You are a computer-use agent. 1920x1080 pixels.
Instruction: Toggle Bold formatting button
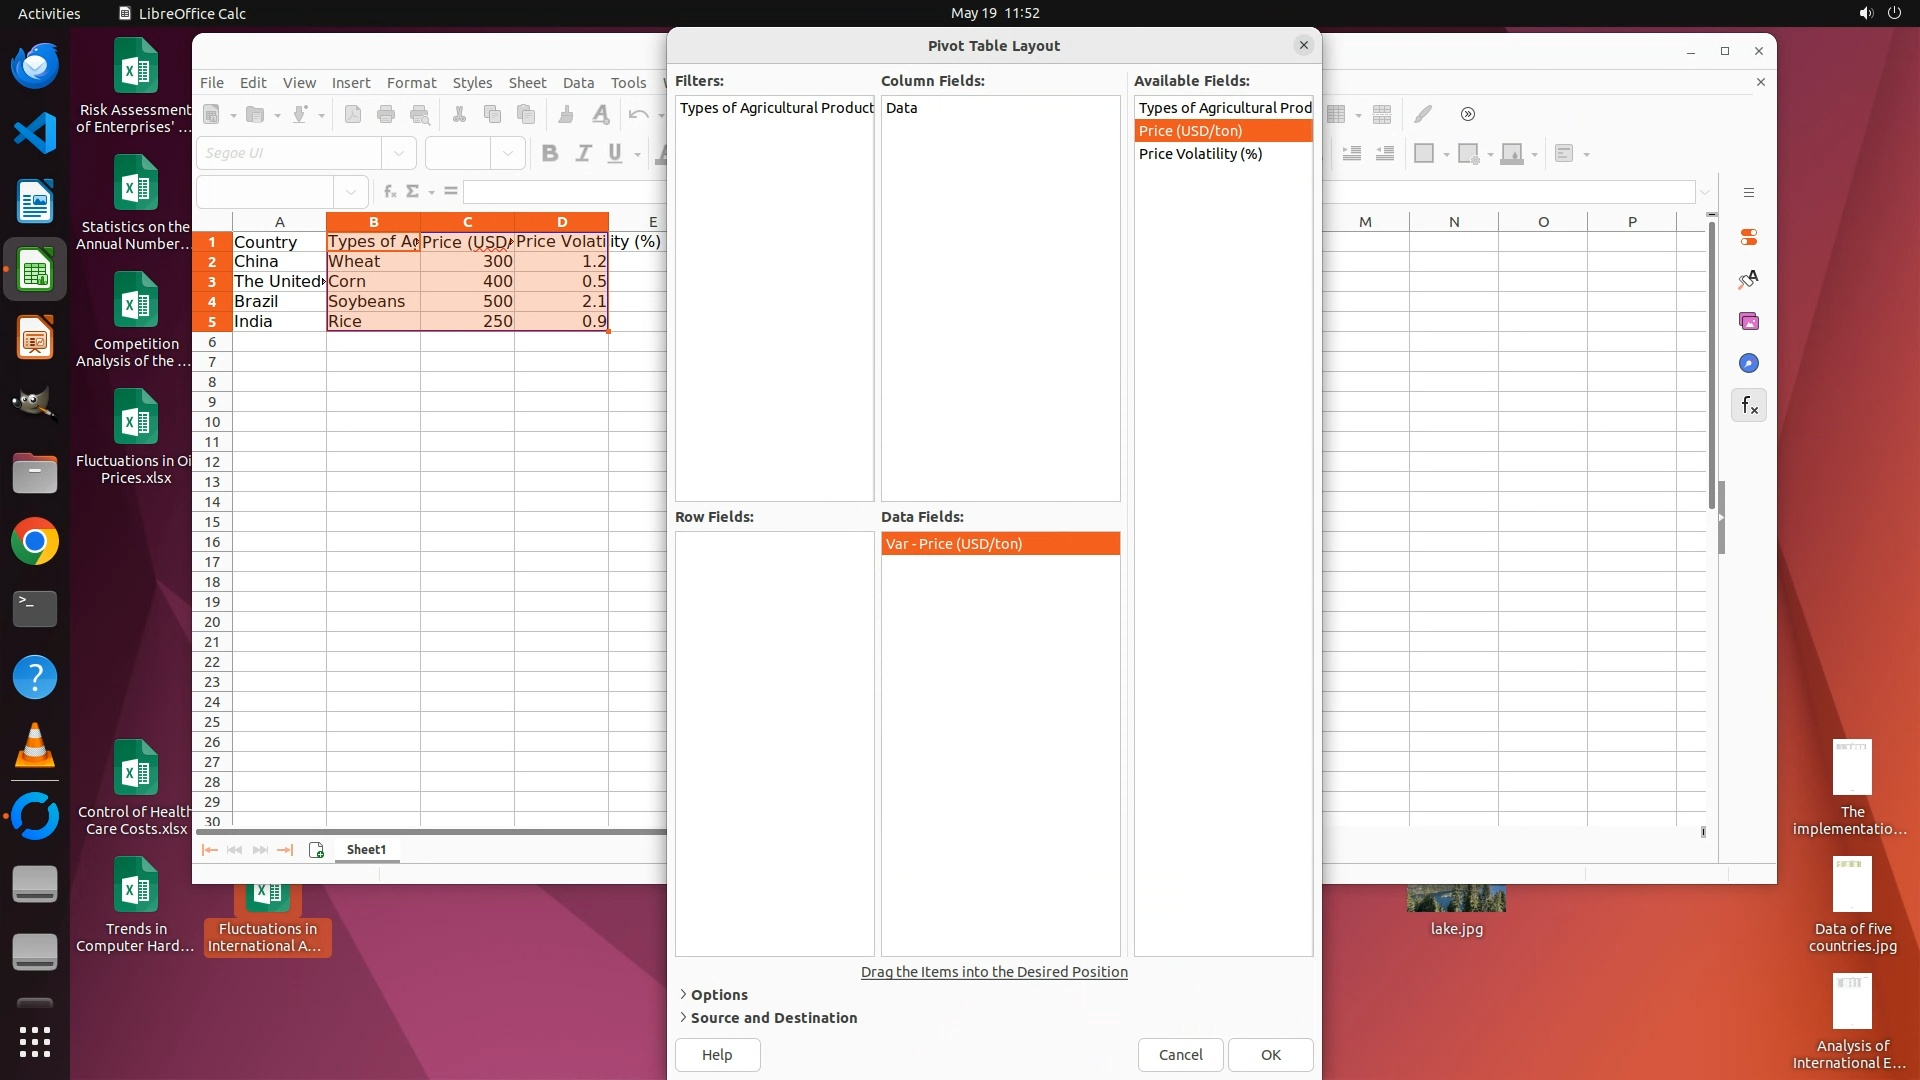(x=549, y=153)
